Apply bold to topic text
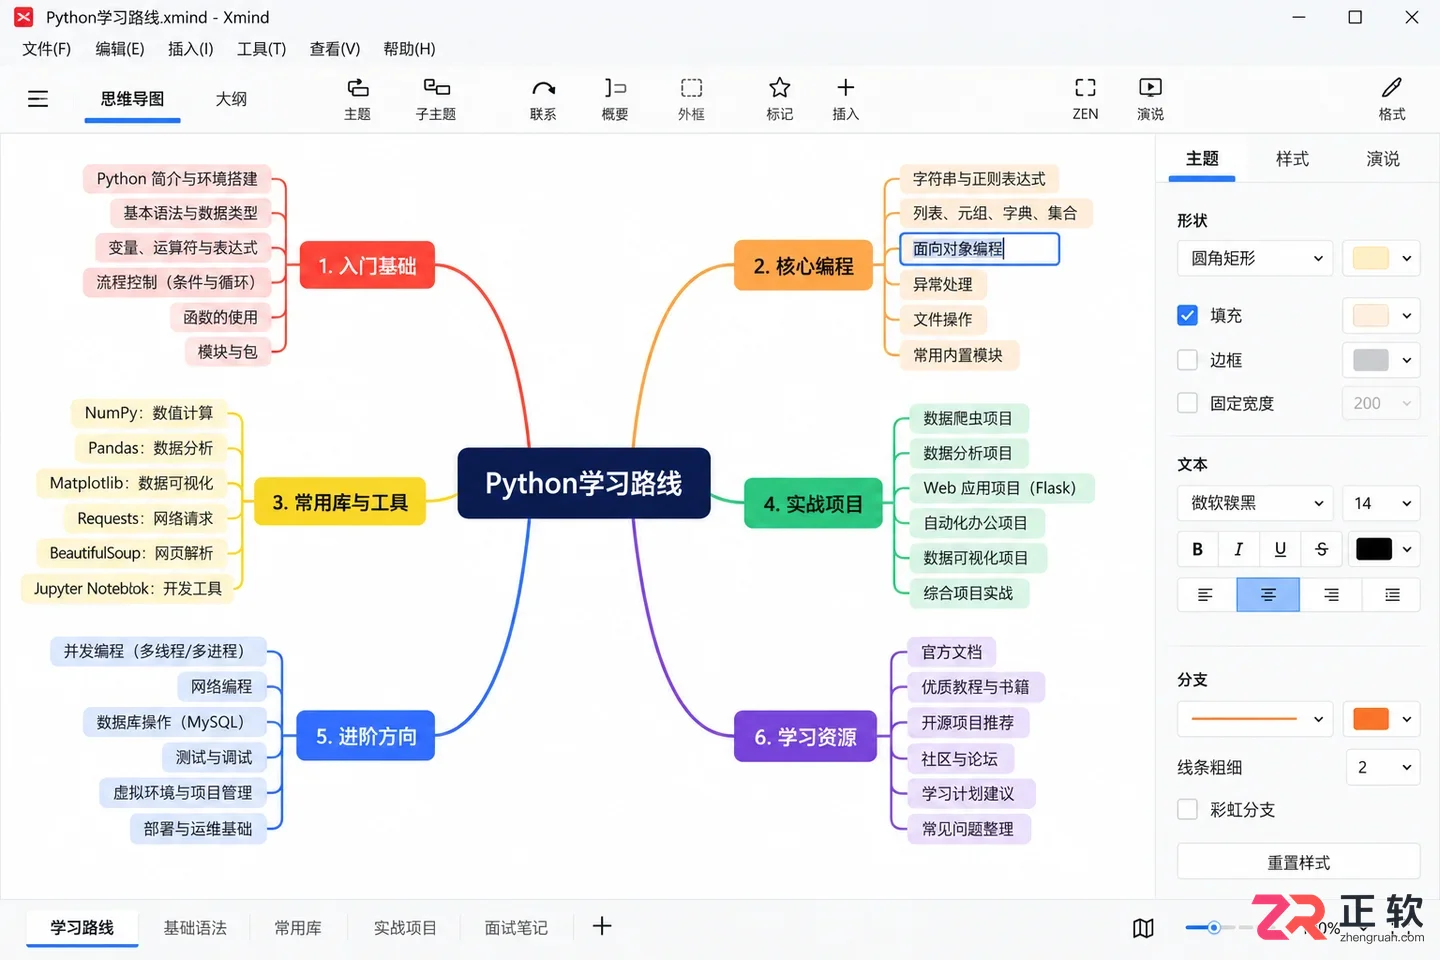Image resolution: width=1440 pixels, height=960 pixels. tap(1198, 549)
